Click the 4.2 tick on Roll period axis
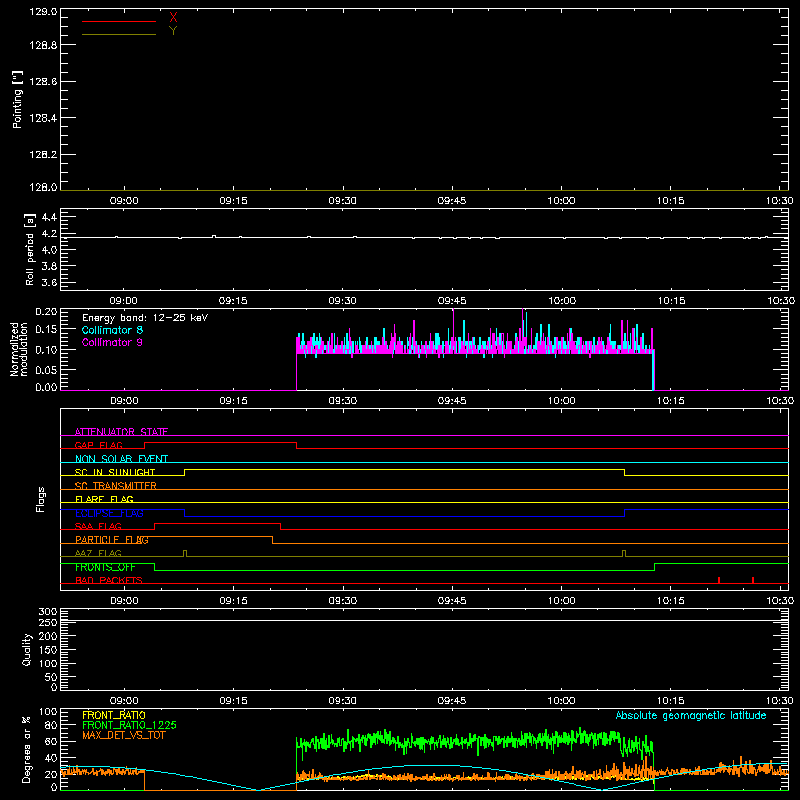The image size is (800, 800). [x=49, y=234]
